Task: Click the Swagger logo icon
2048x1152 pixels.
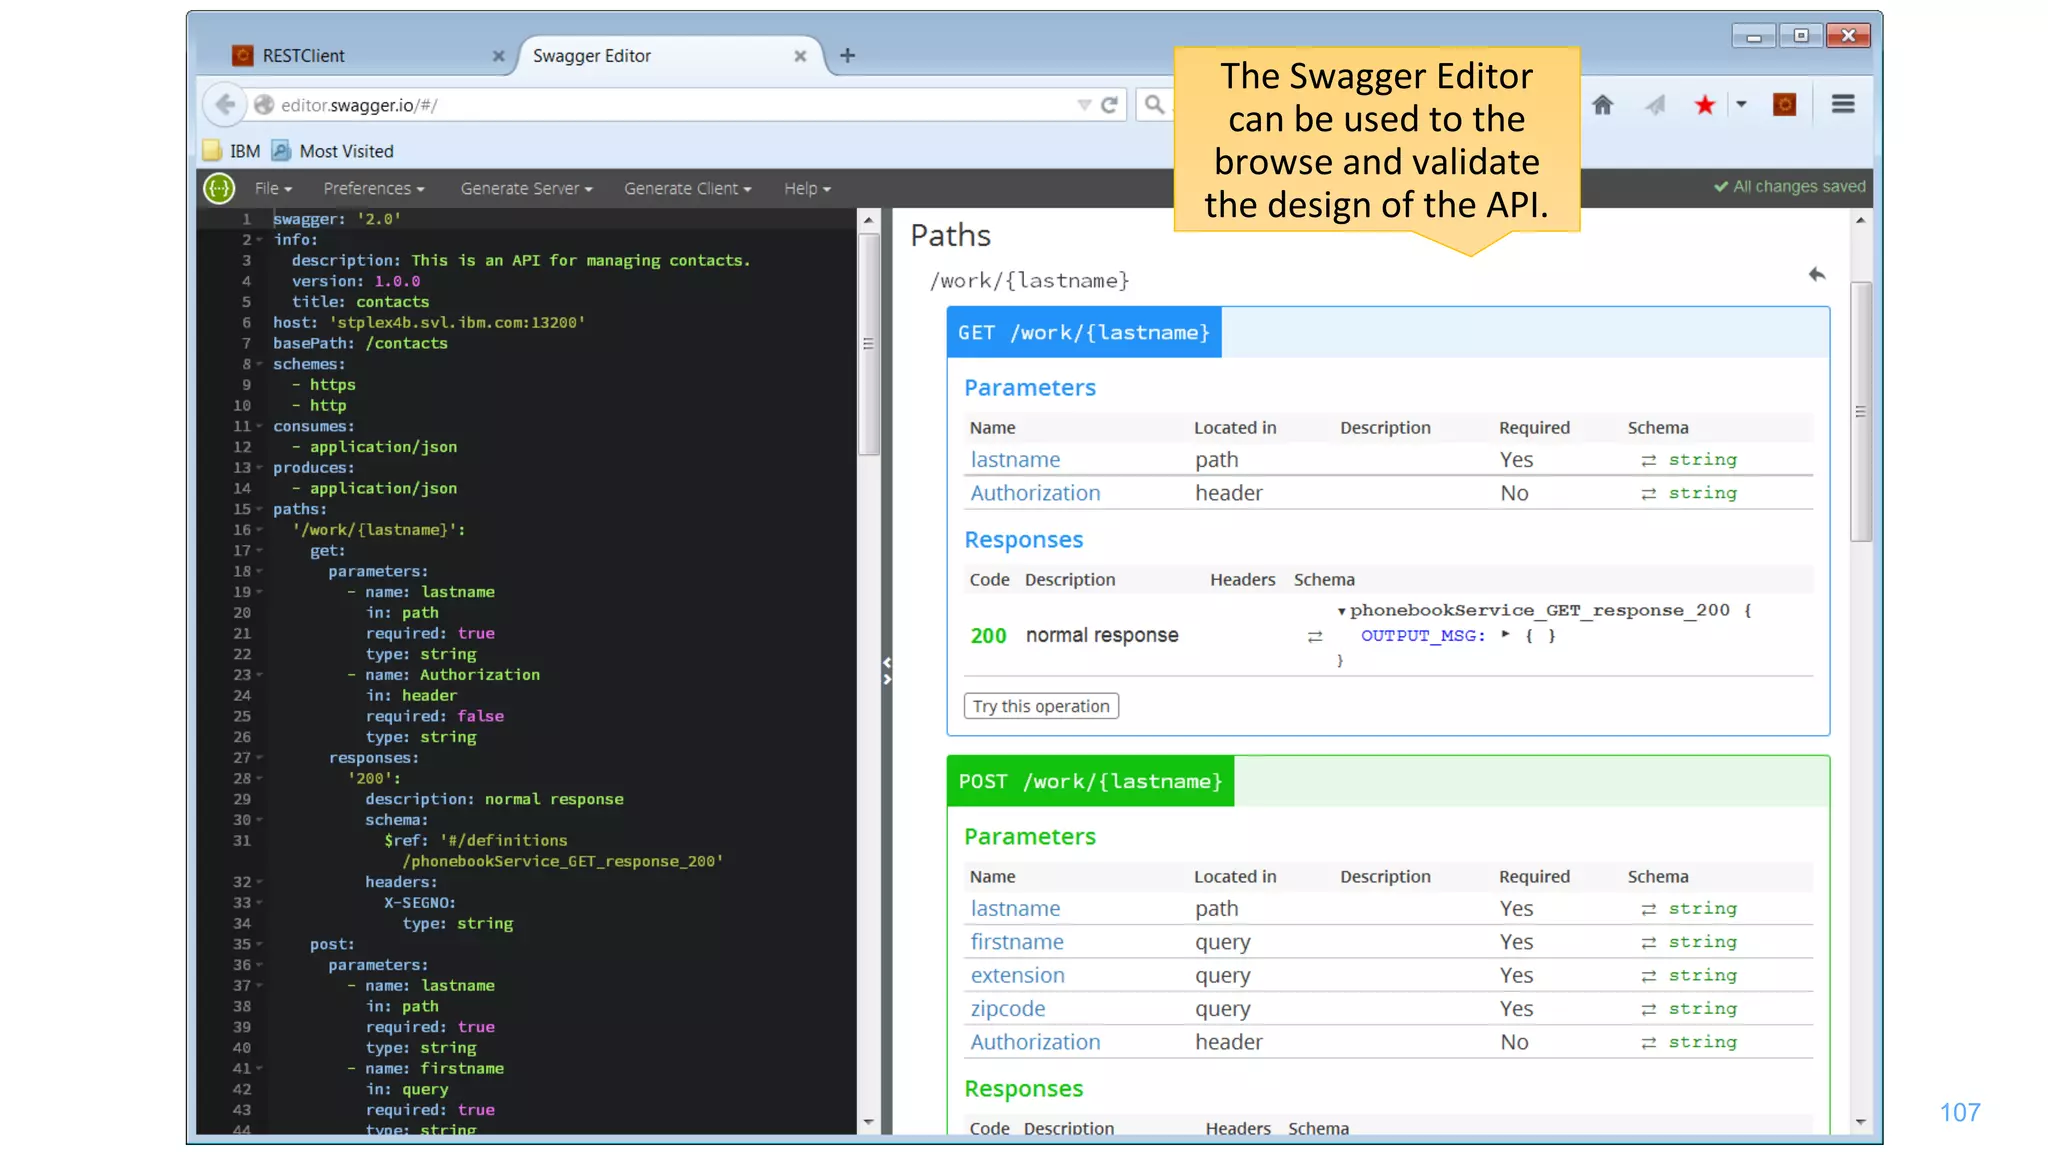Action: 219,188
